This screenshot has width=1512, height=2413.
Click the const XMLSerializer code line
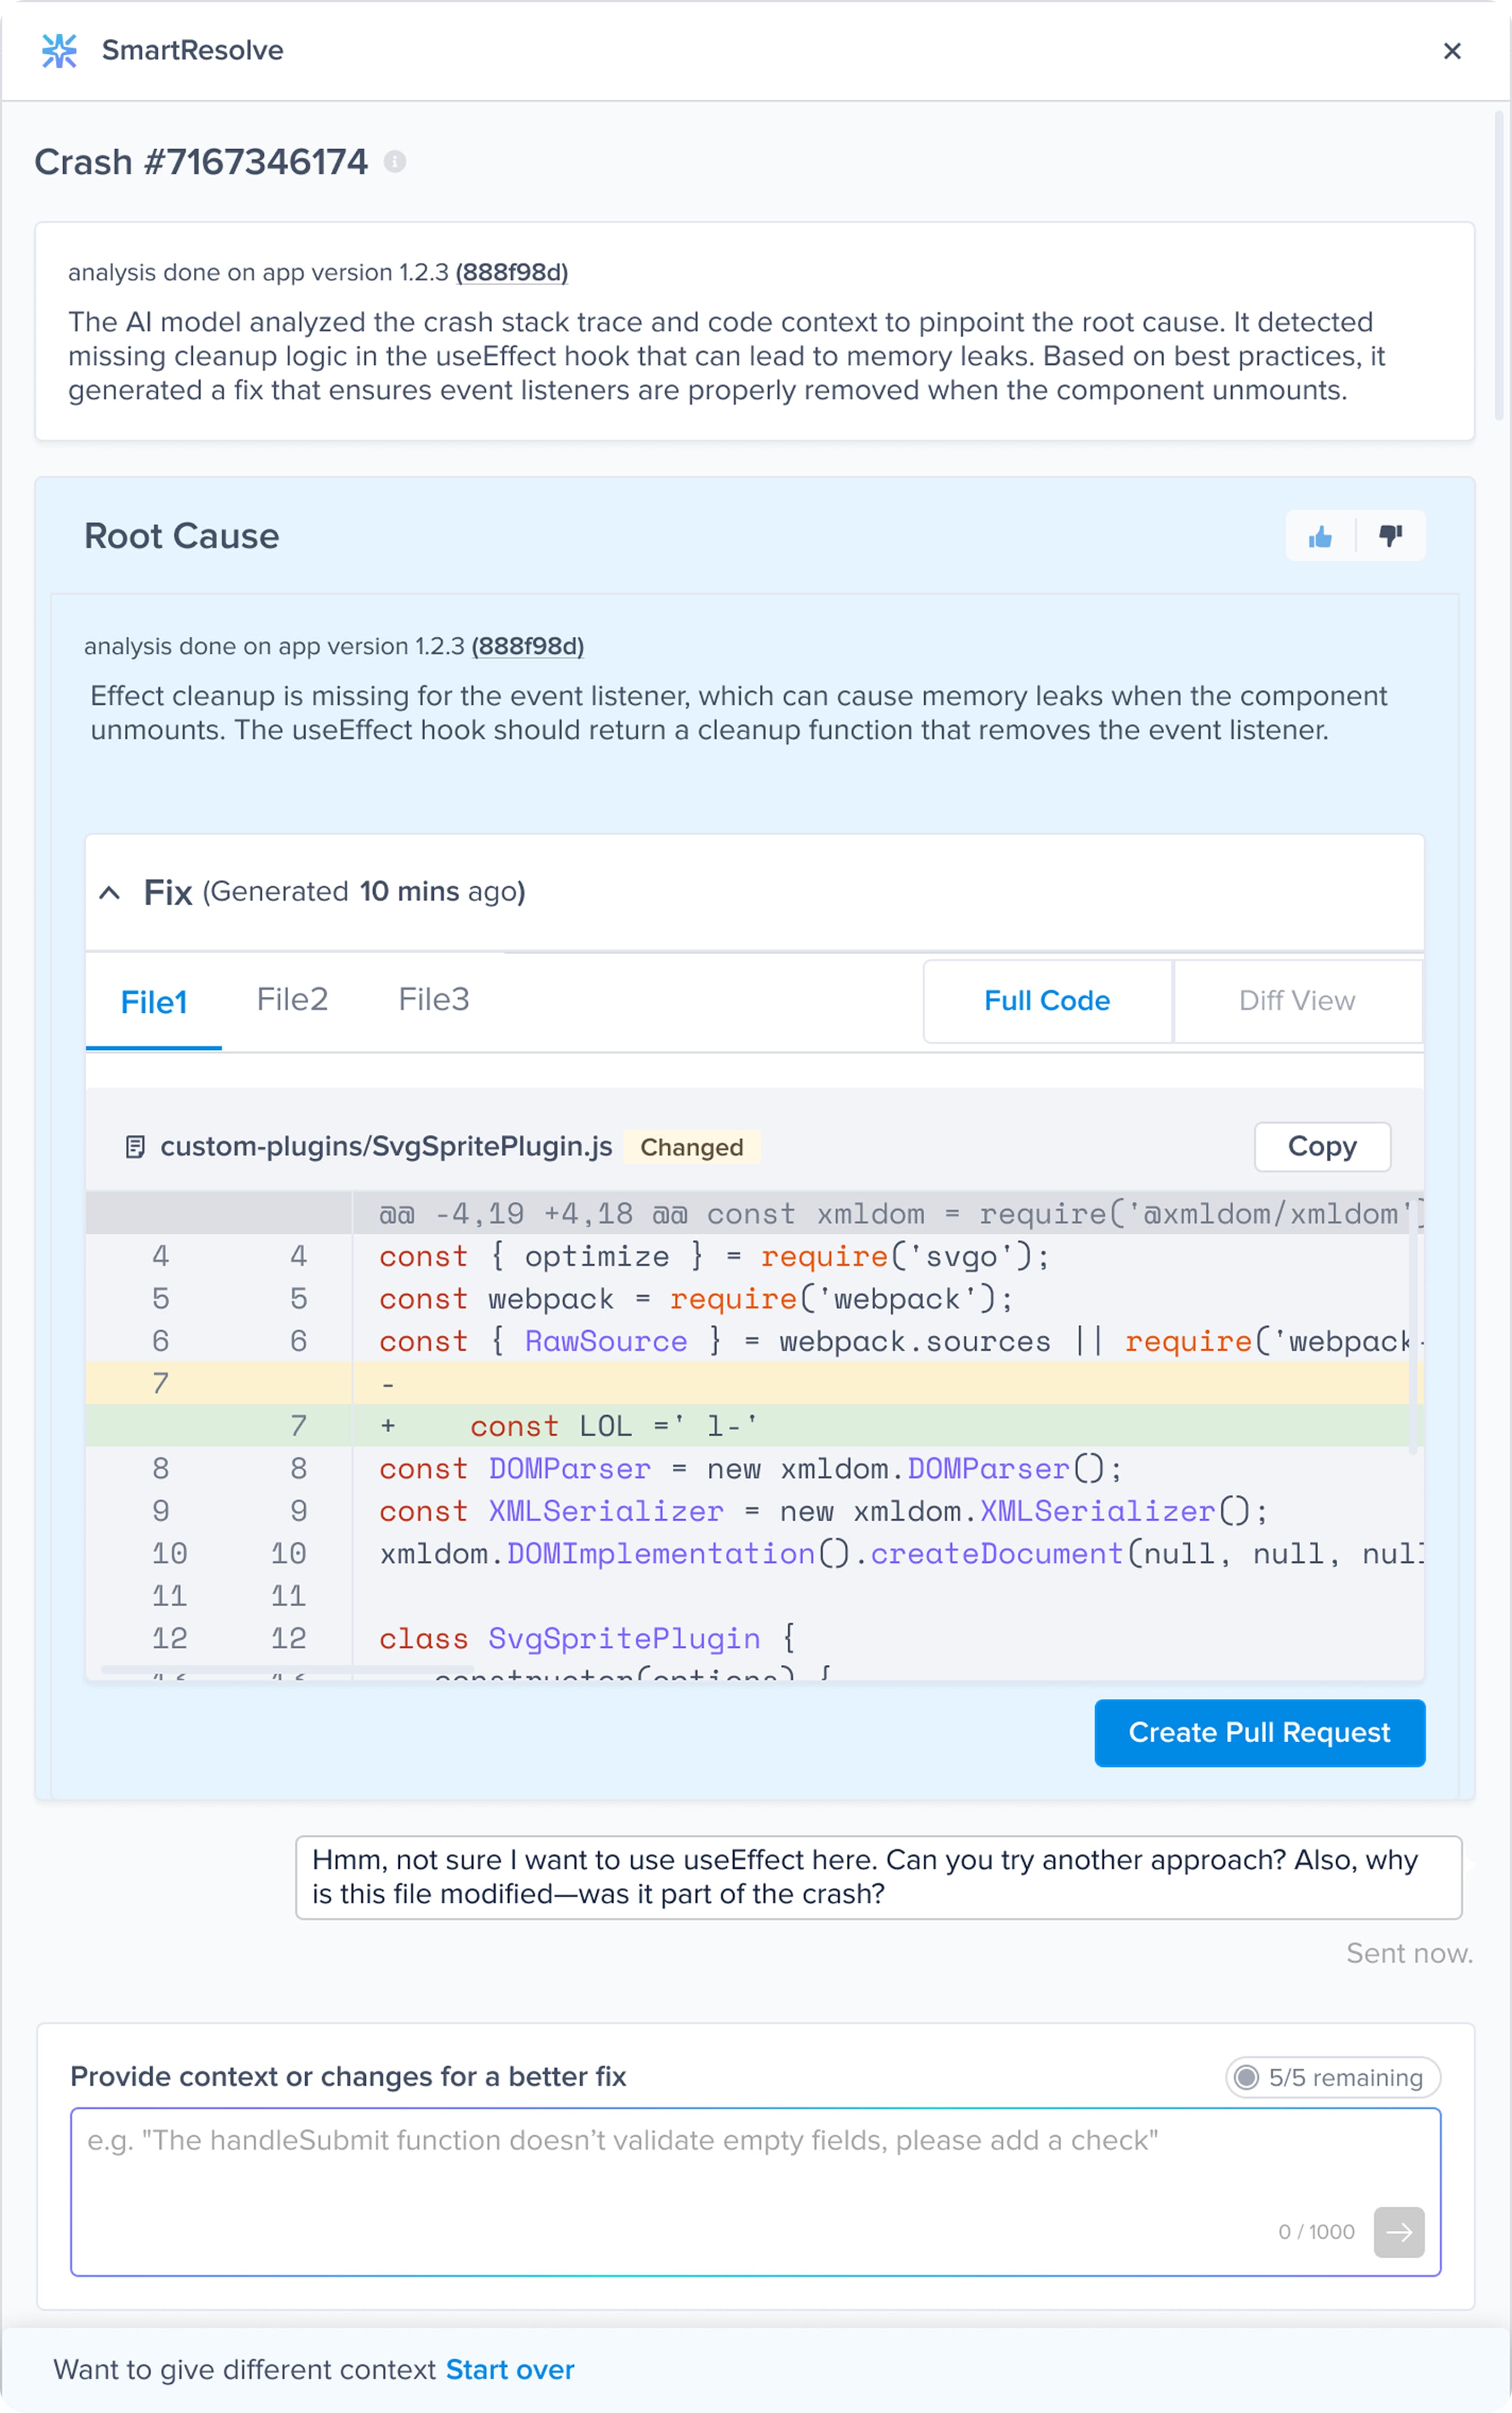pyautogui.click(x=755, y=1511)
